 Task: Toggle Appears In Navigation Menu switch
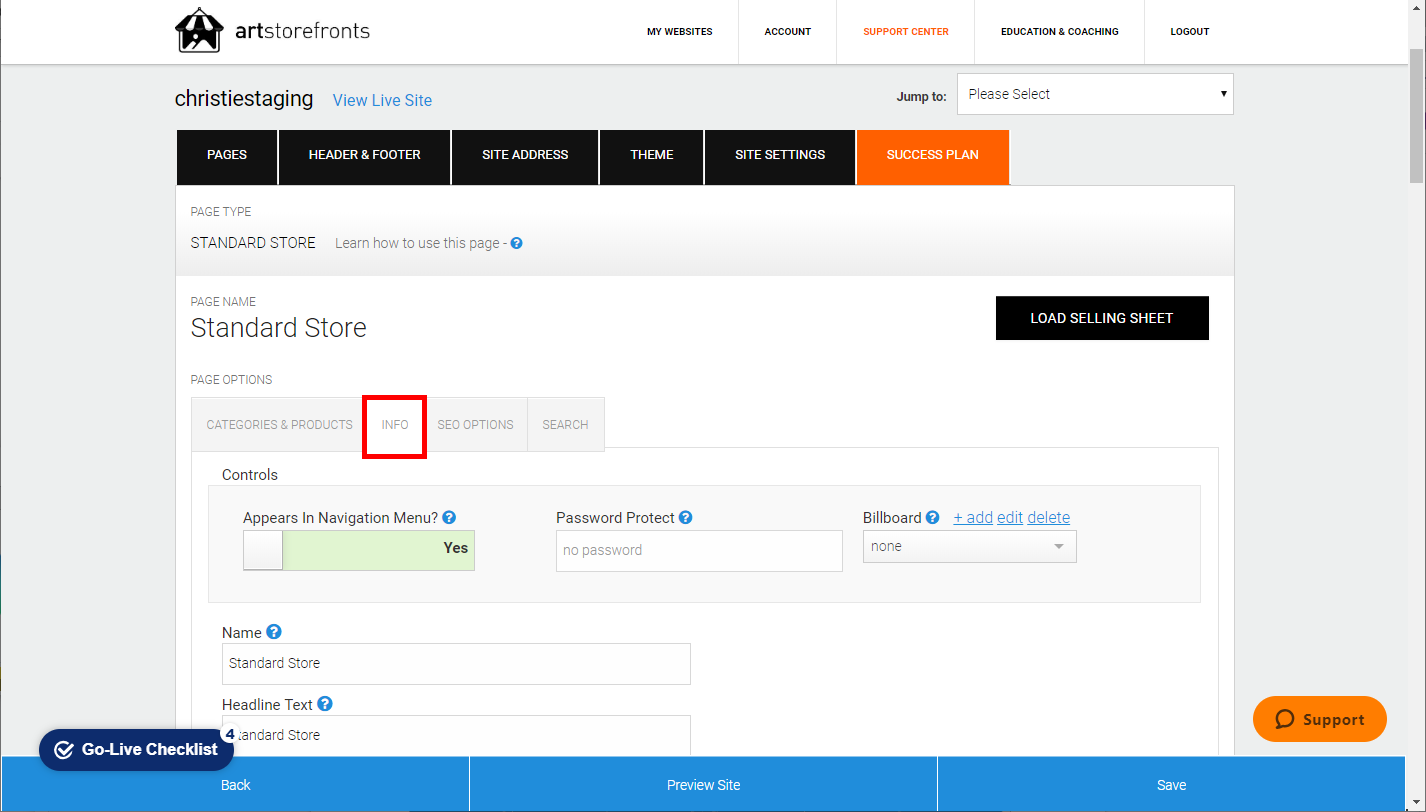[359, 550]
